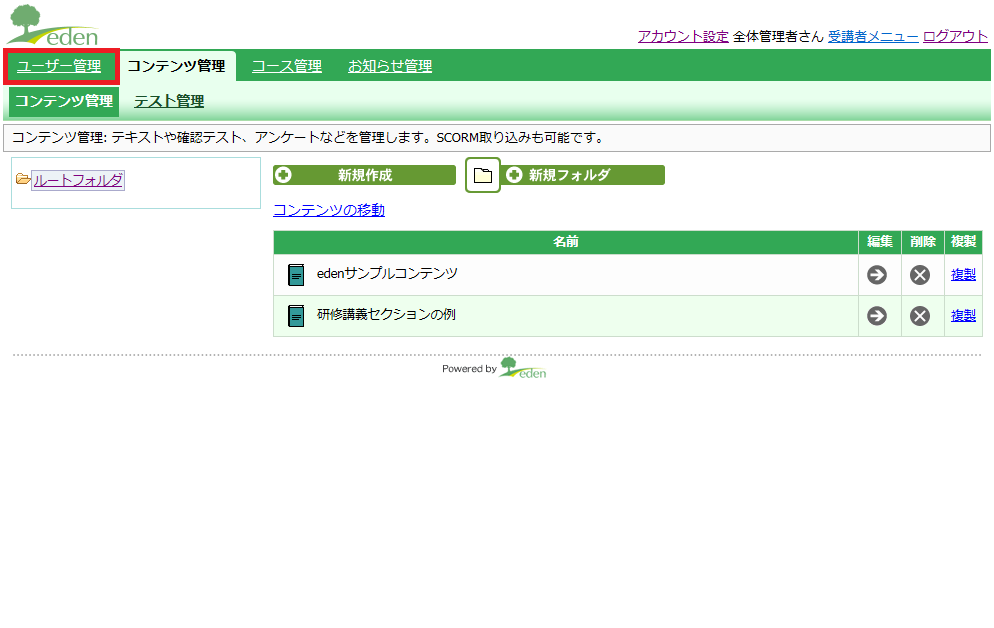The image size is (994, 628).
Task: Go to お知らせ管理 tab
Action: (390, 66)
